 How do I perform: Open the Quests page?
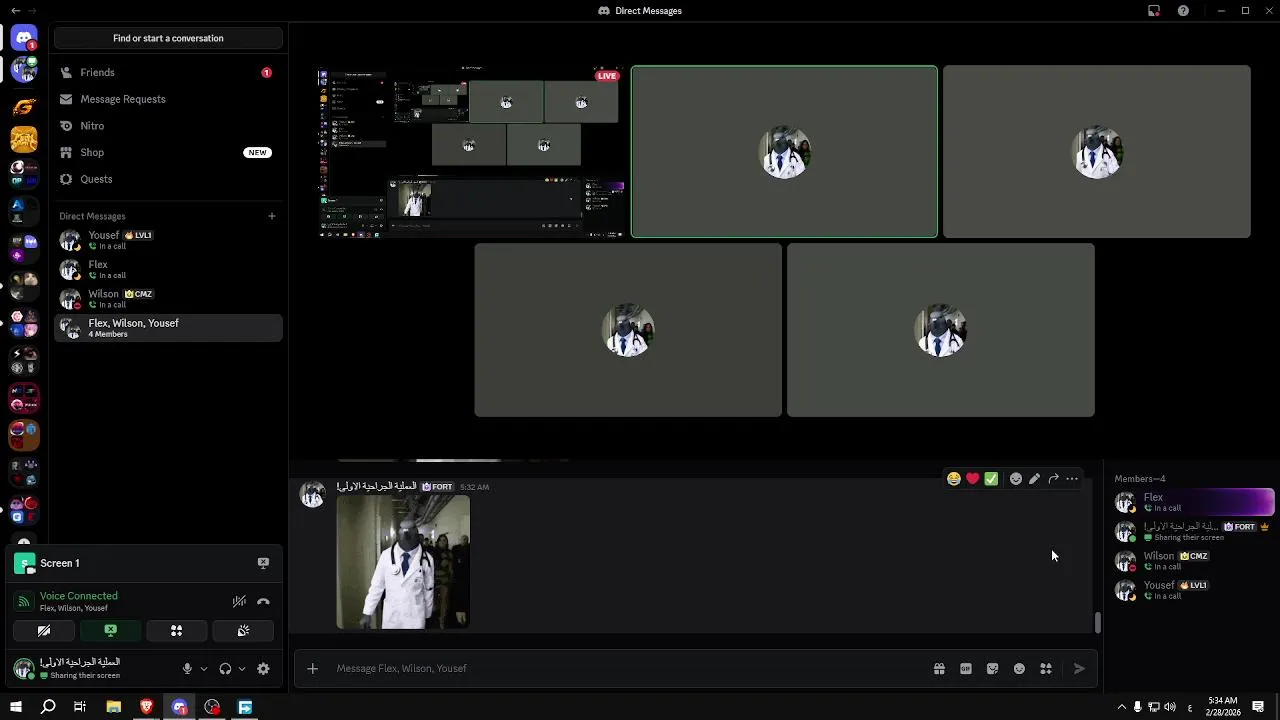[x=168, y=179]
